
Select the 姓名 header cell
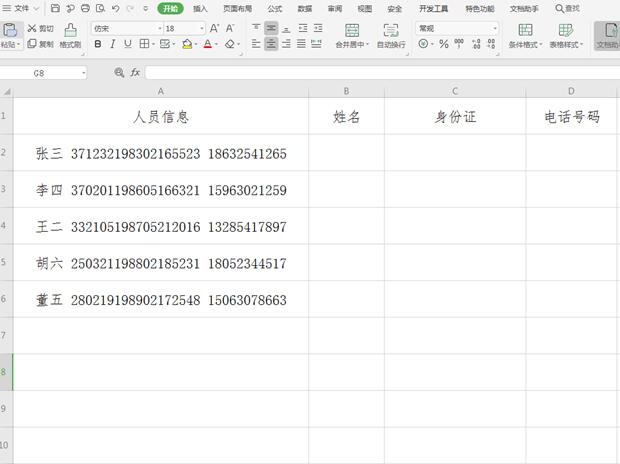(x=346, y=117)
